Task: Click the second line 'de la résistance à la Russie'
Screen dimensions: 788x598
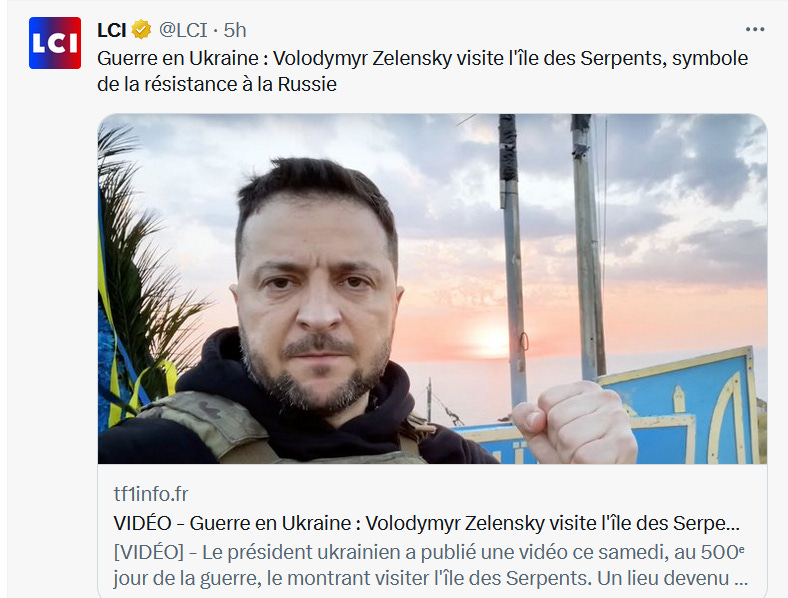Action: 217,84
